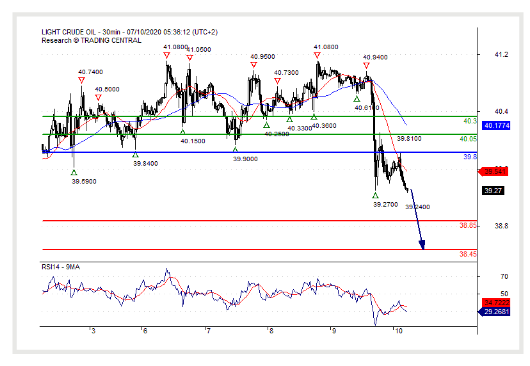The image size is (530, 366).
Task: Click the date axis label 8
Action: (271, 331)
